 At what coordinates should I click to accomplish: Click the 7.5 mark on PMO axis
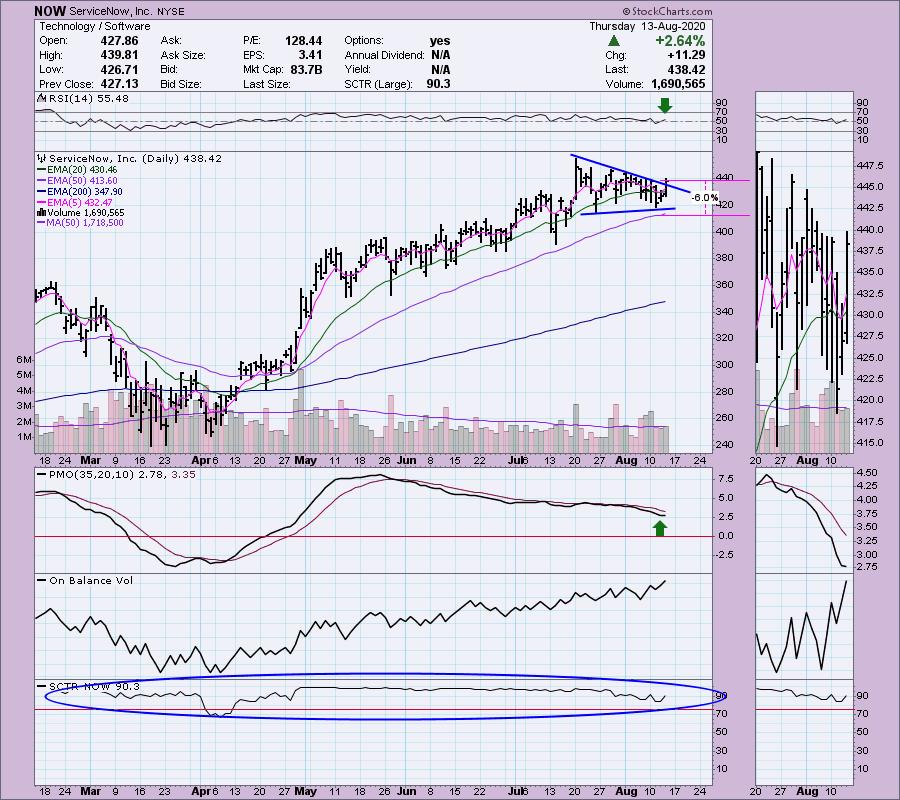tap(726, 479)
